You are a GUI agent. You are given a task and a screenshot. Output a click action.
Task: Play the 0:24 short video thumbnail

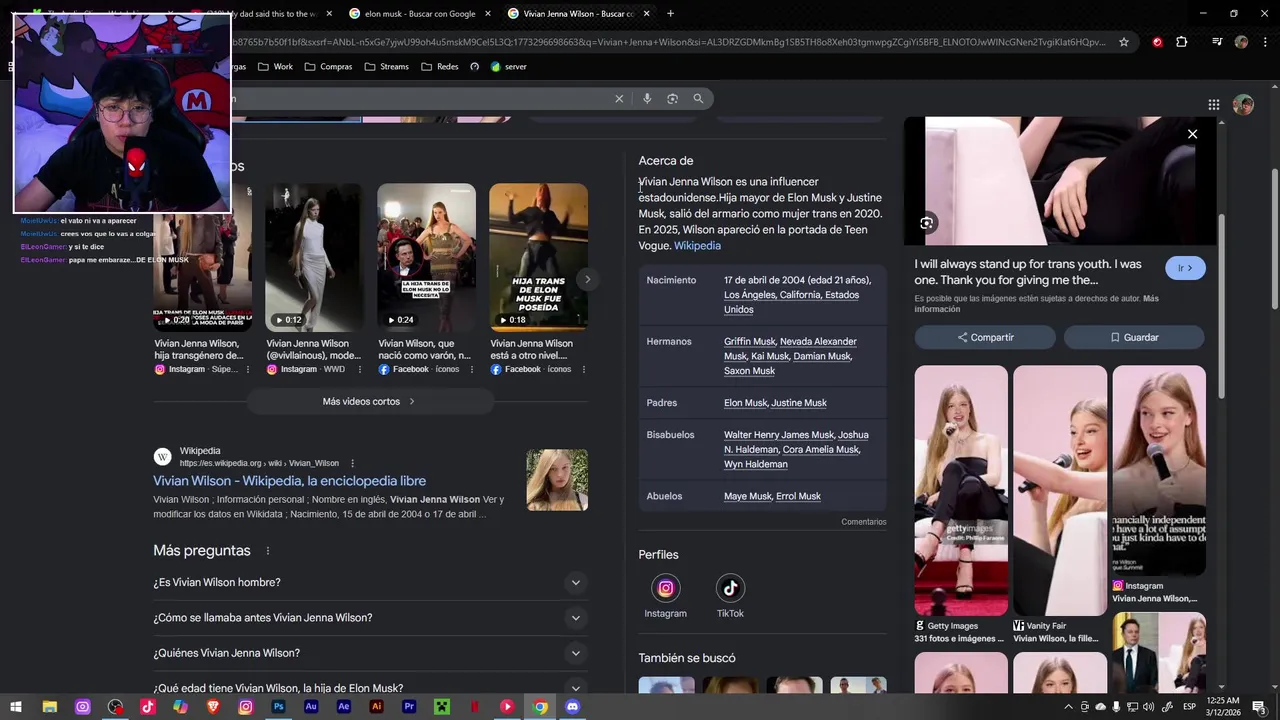[x=426, y=257]
